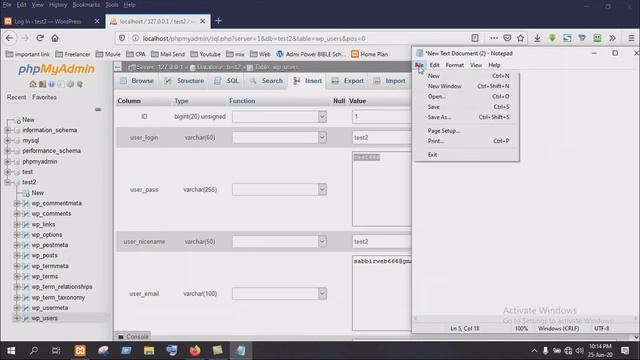Show more tools with the double-chevron overflow icon
640x360 pixels.
(613, 38)
